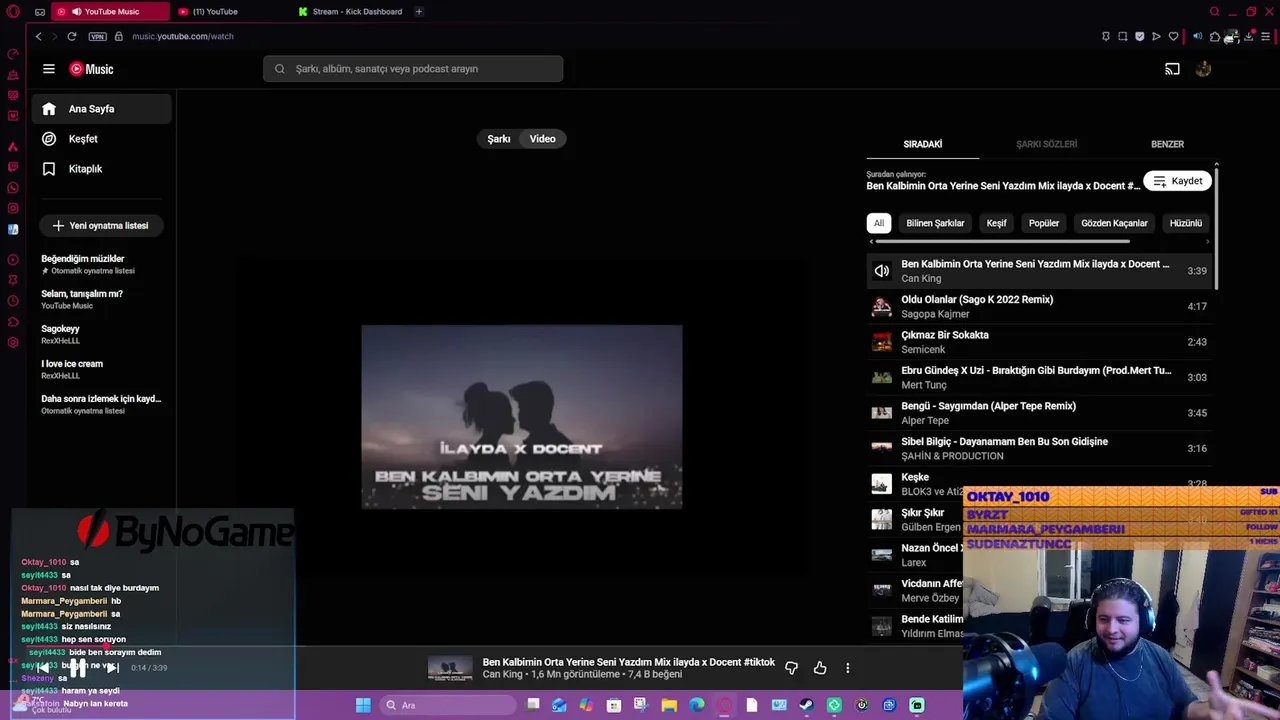This screenshot has height=720, width=1280.
Task: Click the YouTube Music logo
Action: [x=91, y=69]
